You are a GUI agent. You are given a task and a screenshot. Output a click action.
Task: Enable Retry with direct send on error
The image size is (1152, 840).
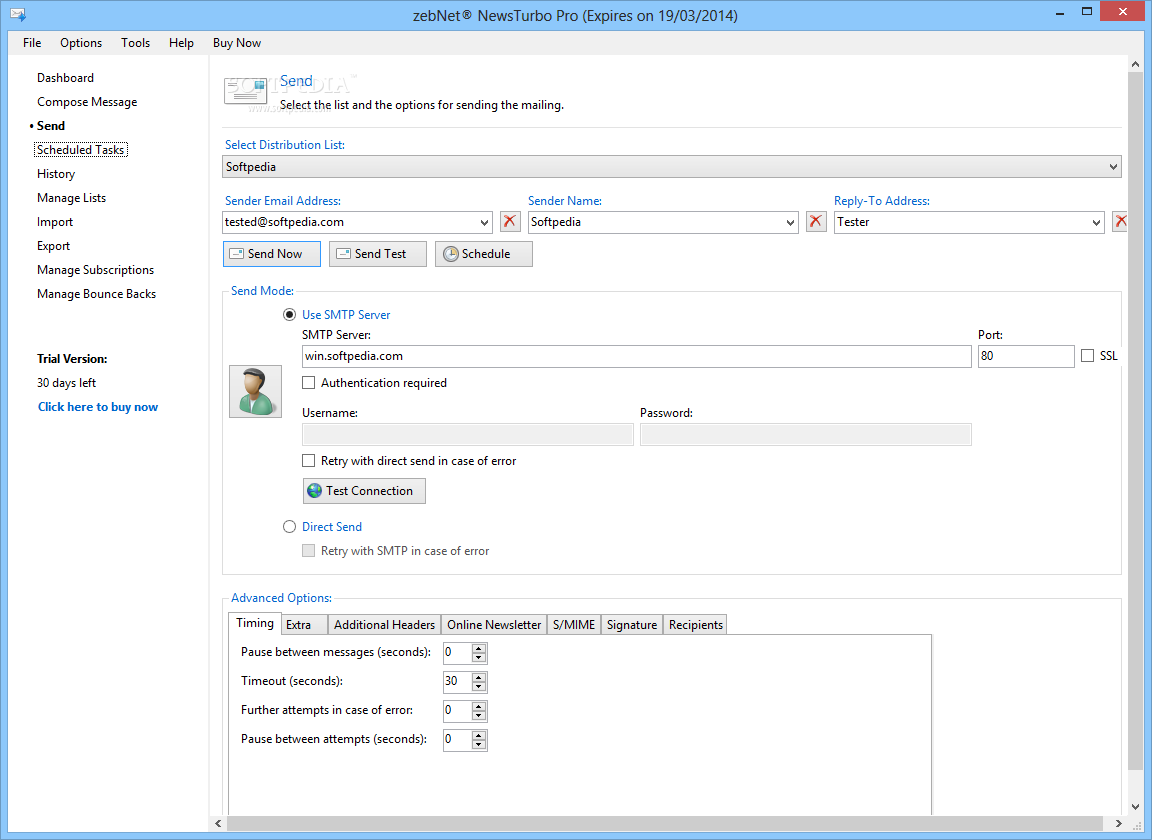tap(309, 461)
